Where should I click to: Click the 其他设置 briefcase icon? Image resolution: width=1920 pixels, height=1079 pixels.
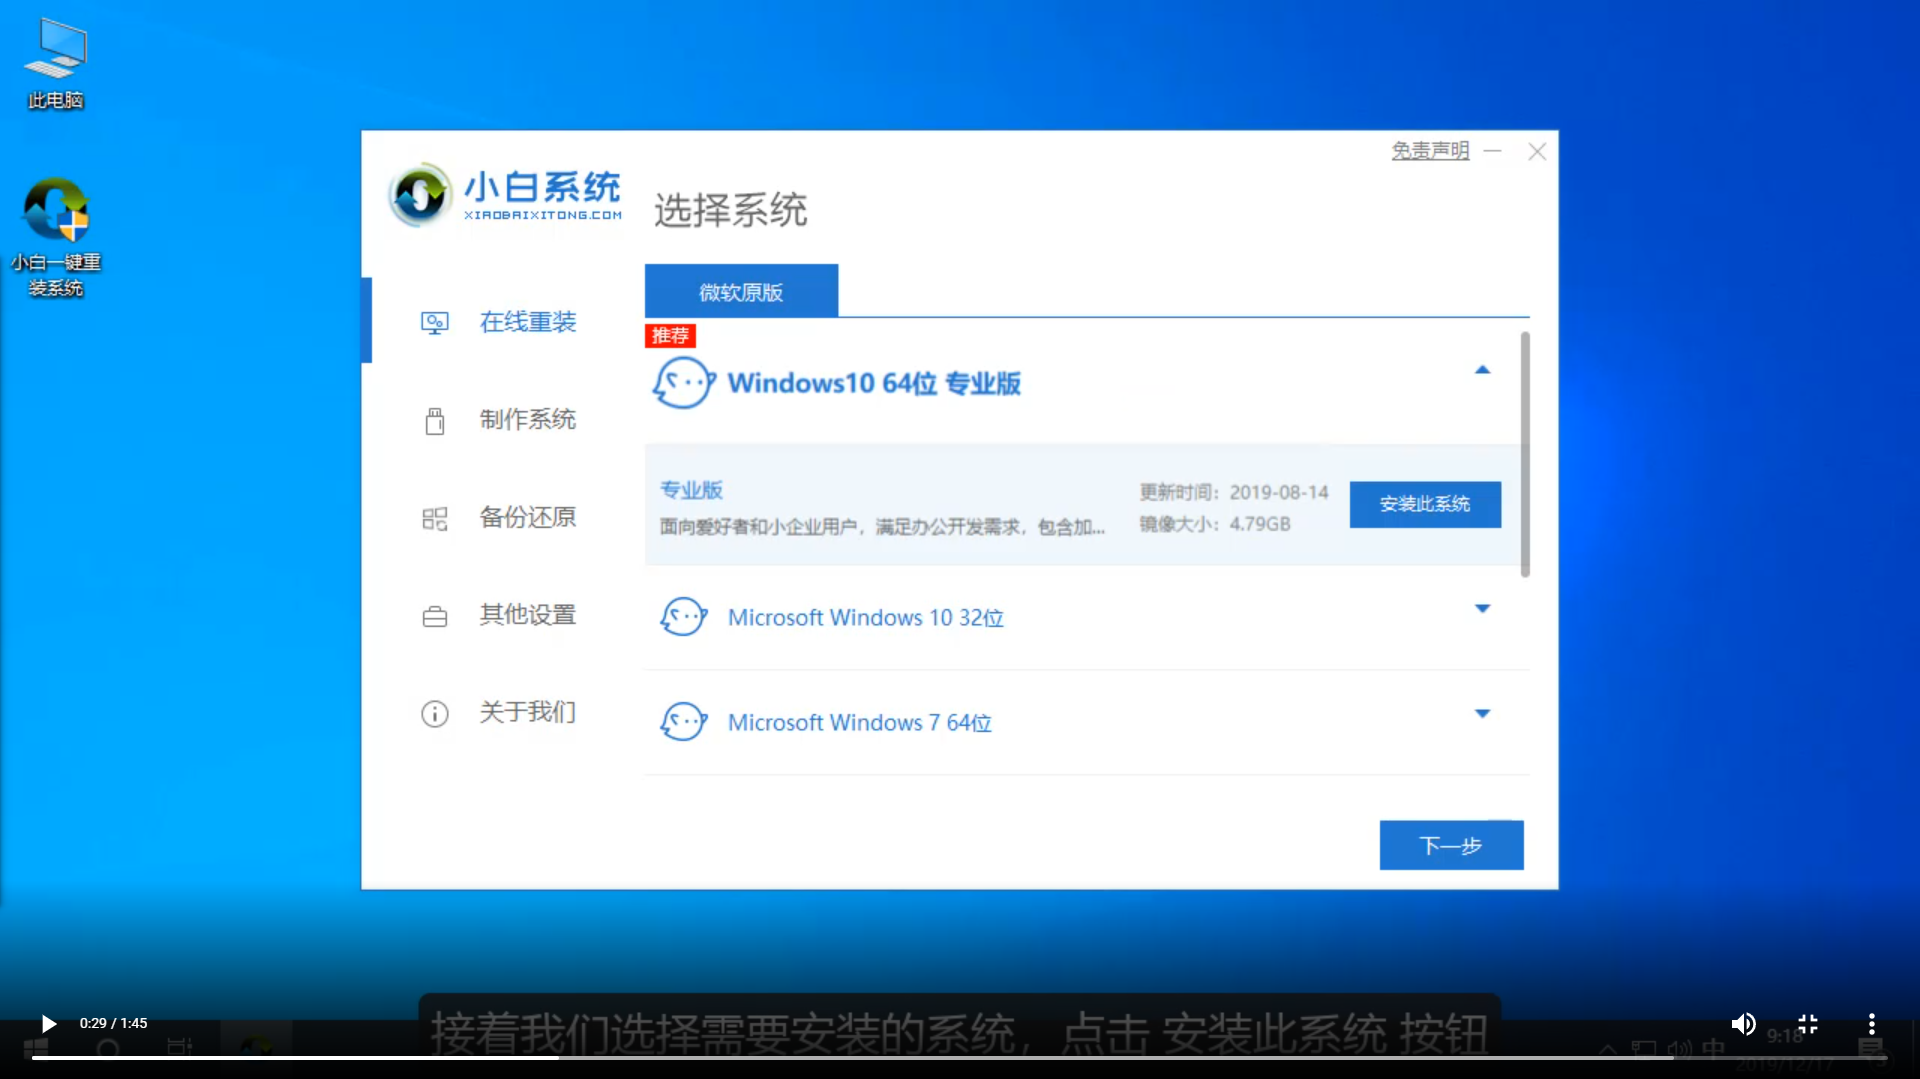click(x=434, y=616)
